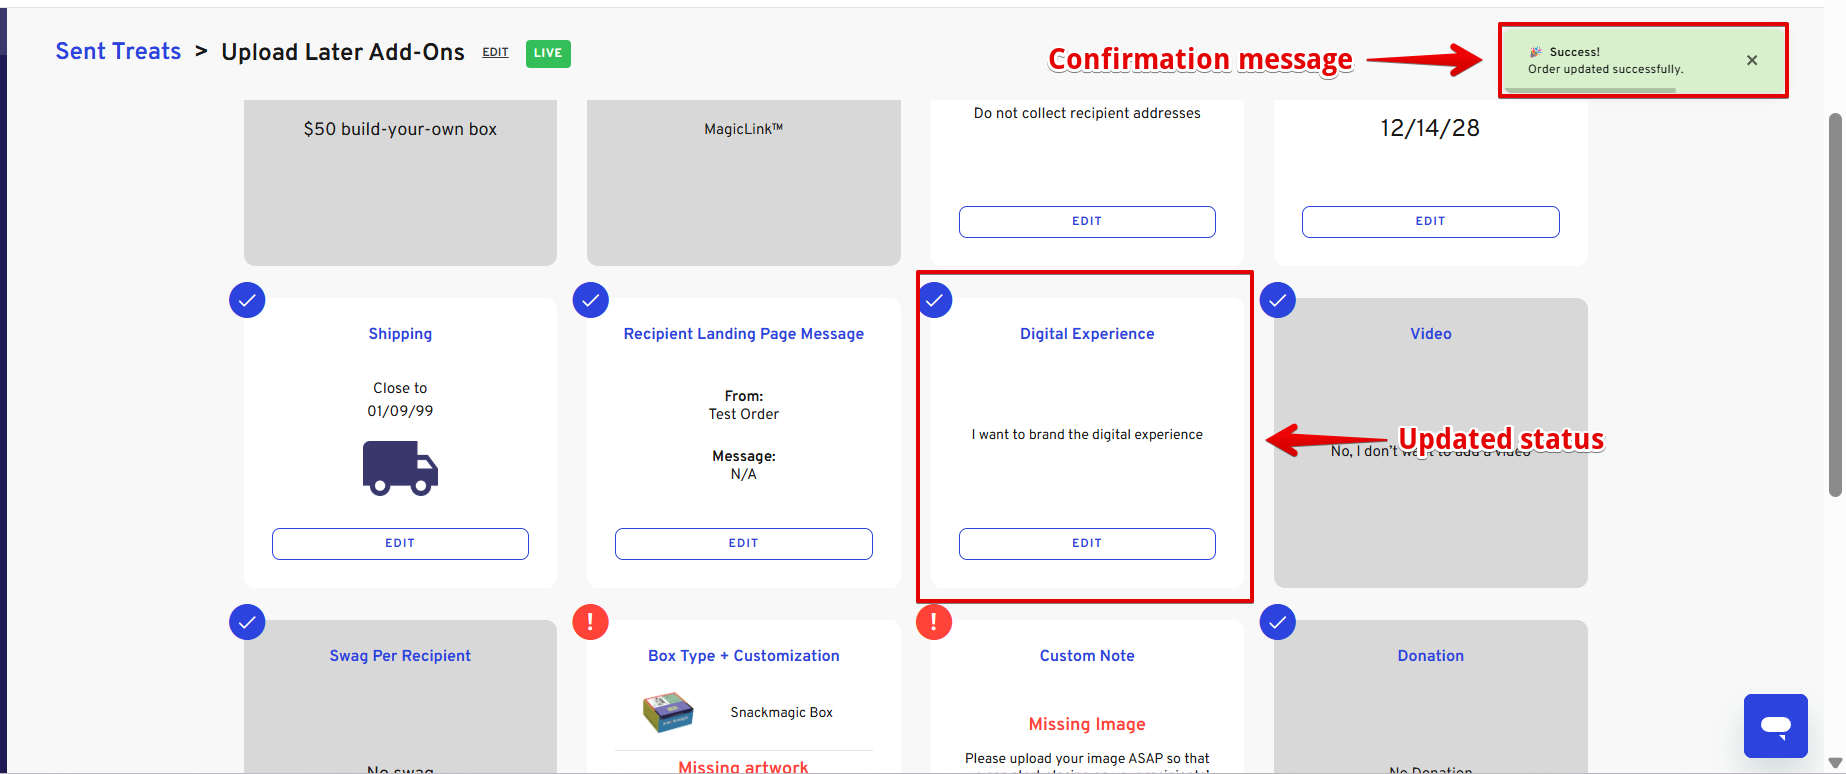Dismiss the Success notification toast
The image size is (1846, 774).
1752,60
